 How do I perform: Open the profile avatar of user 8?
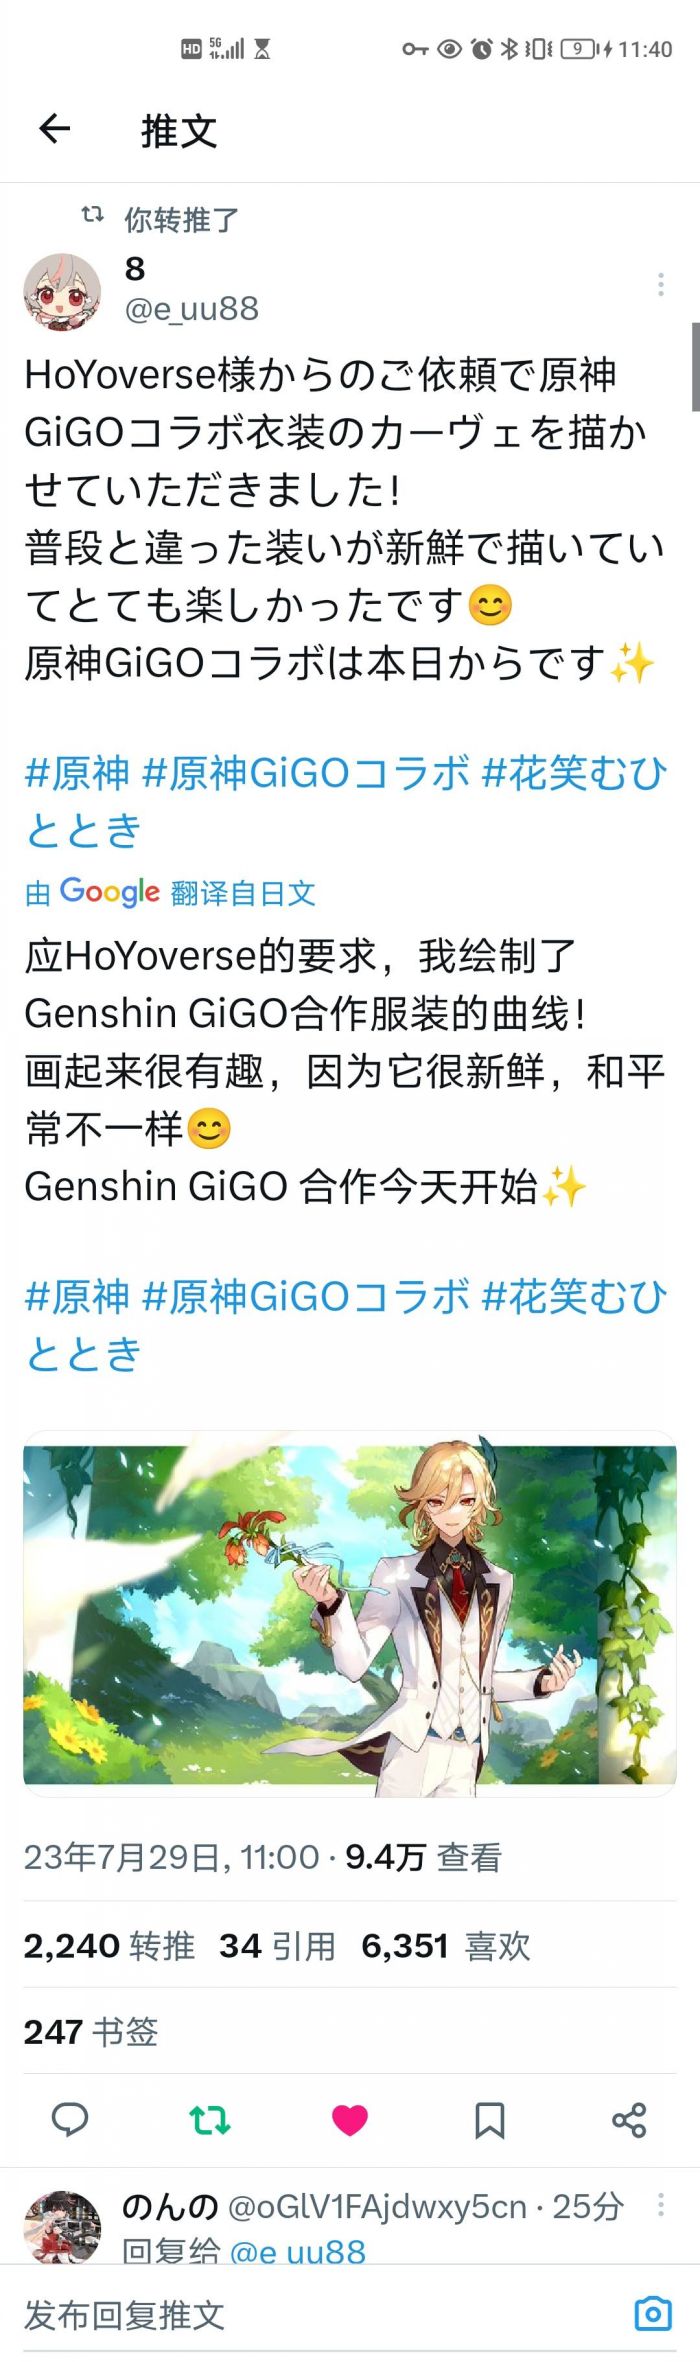tap(62, 292)
